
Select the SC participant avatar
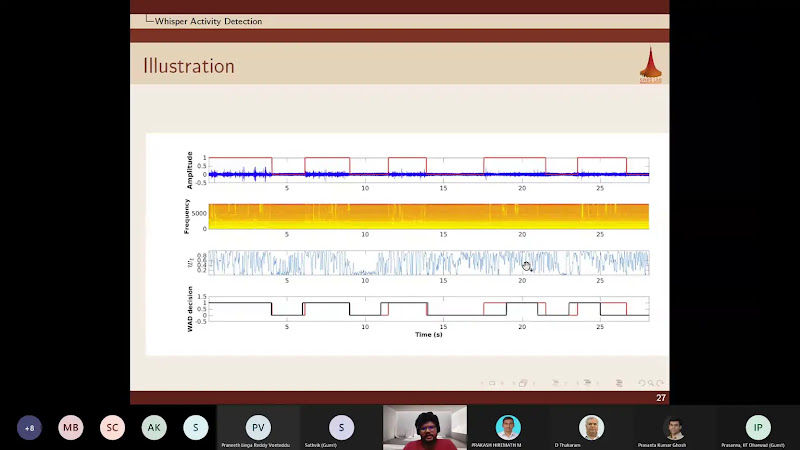click(x=112, y=428)
